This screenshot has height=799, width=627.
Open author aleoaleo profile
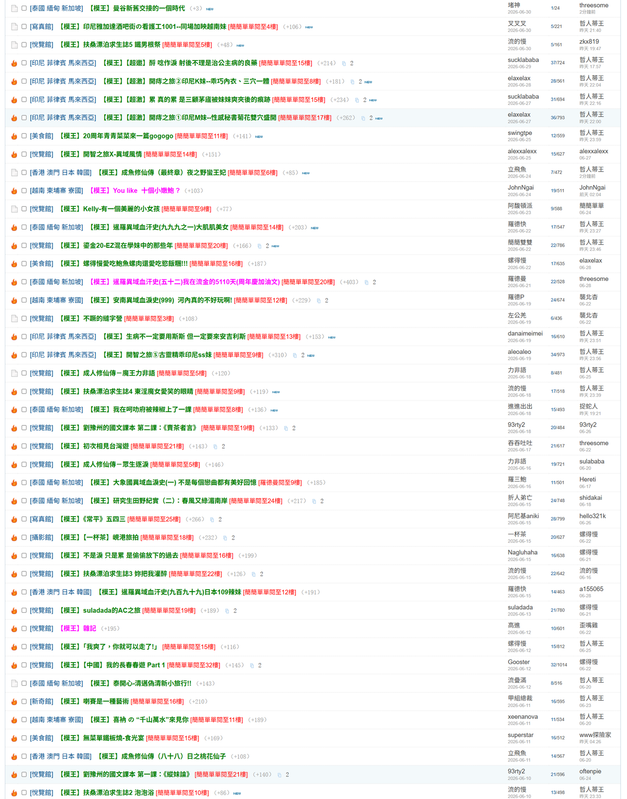(519, 352)
